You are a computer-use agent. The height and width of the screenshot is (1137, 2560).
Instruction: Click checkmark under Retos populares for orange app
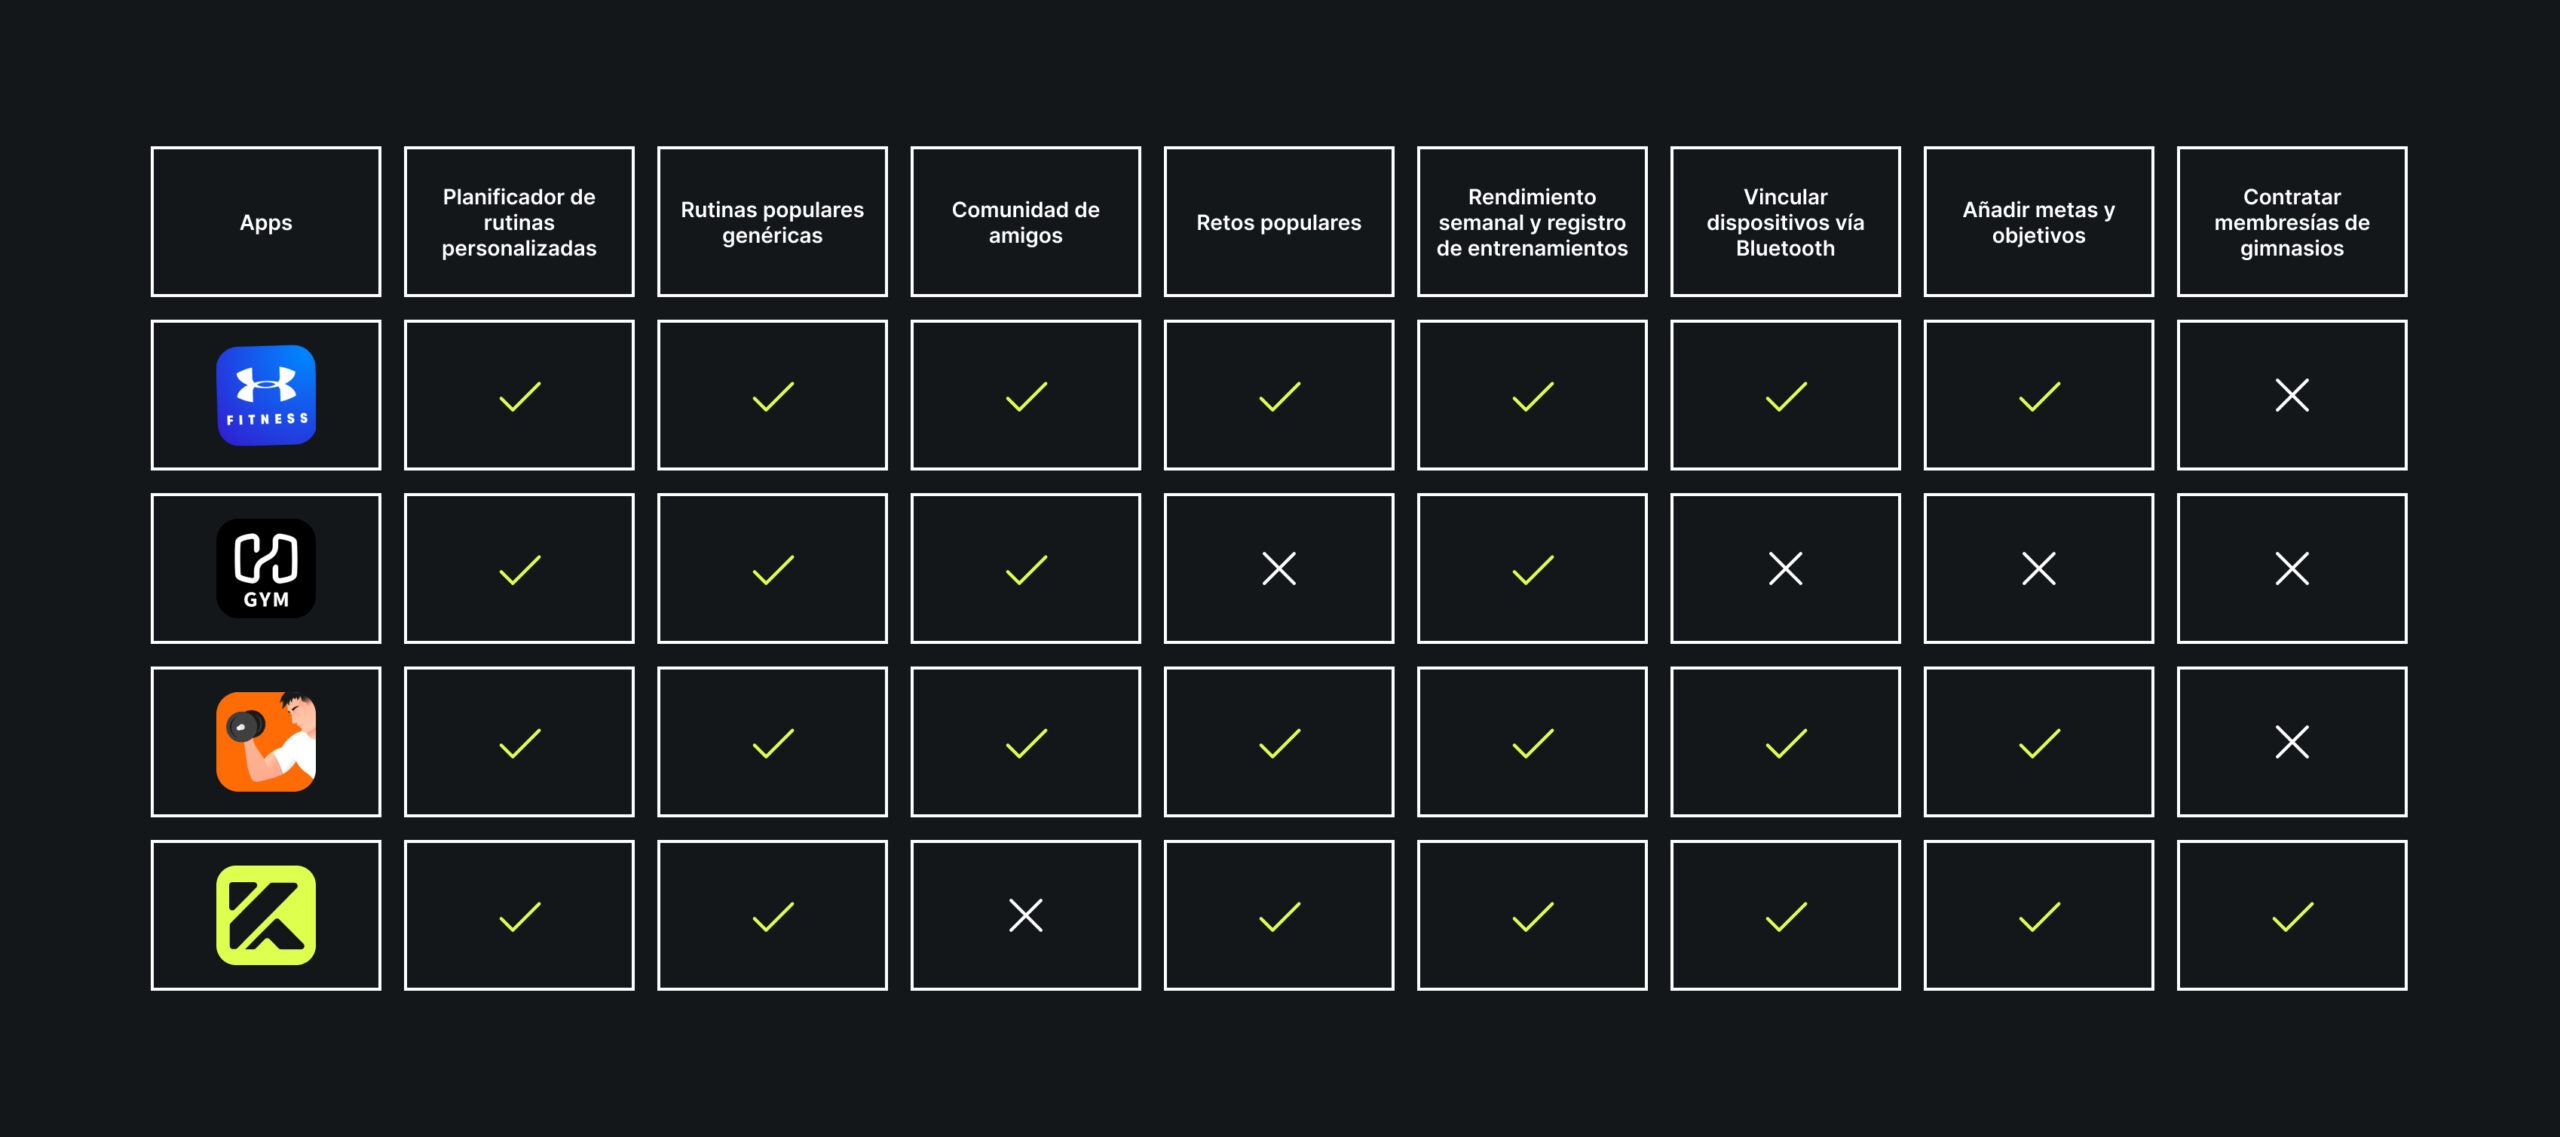(1279, 743)
